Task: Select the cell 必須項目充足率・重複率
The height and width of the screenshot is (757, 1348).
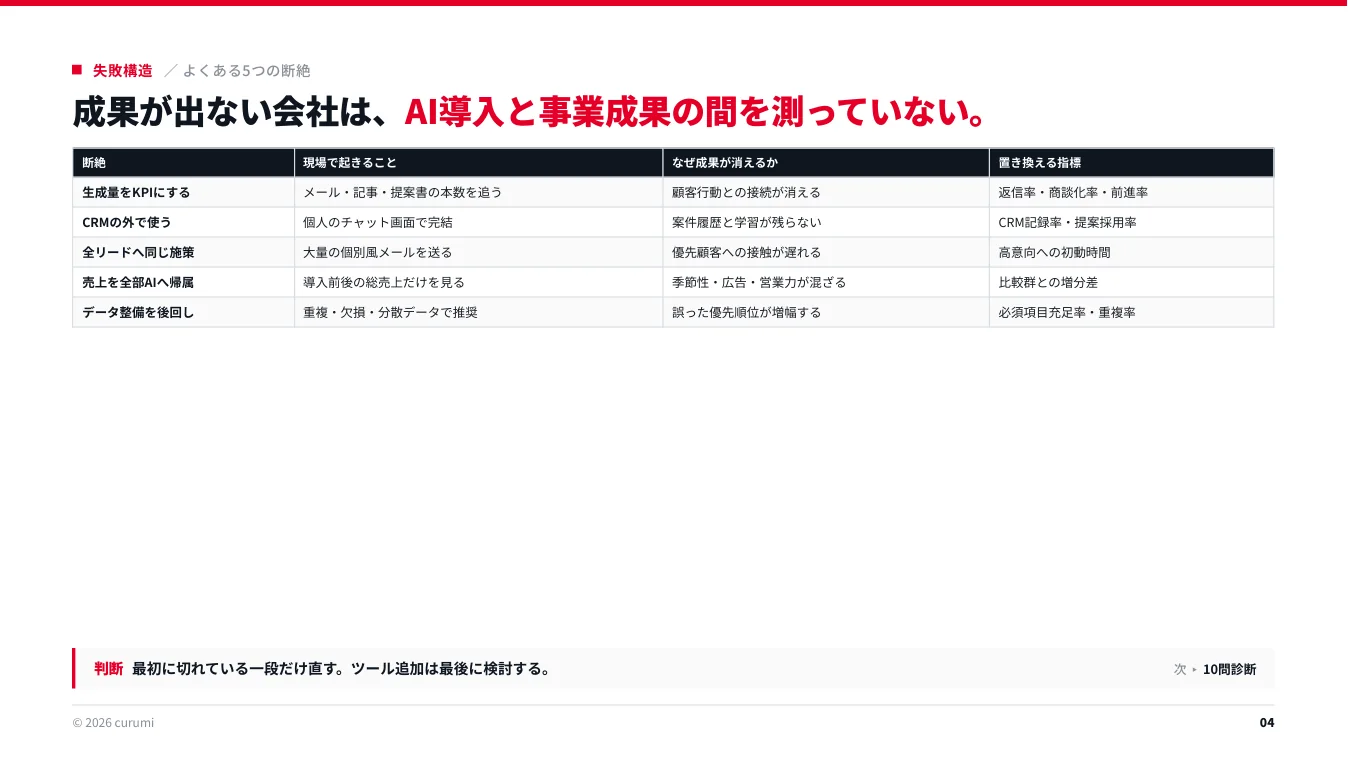Action: (x=1131, y=312)
